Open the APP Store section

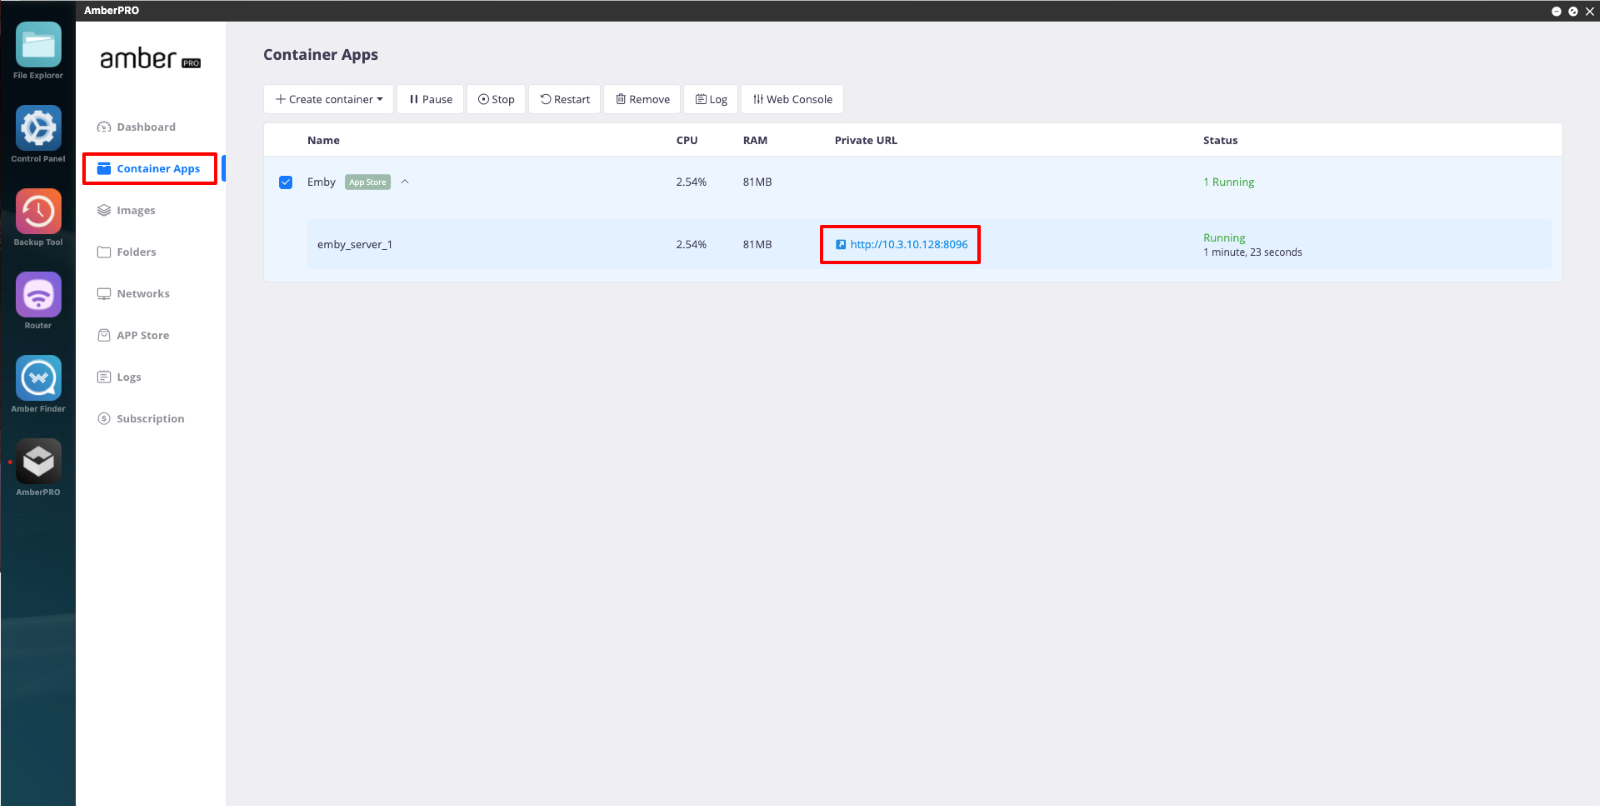pyautogui.click(x=143, y=335)
